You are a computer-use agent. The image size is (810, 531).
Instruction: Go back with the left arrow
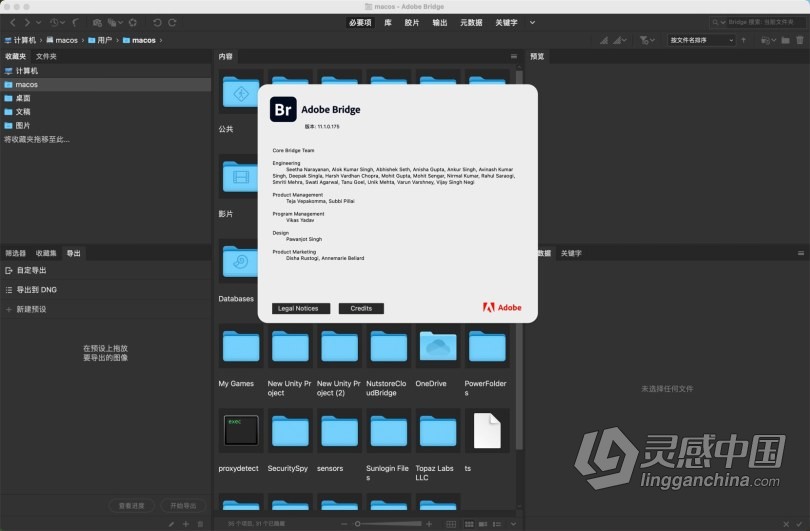click(x=13, y=23)
